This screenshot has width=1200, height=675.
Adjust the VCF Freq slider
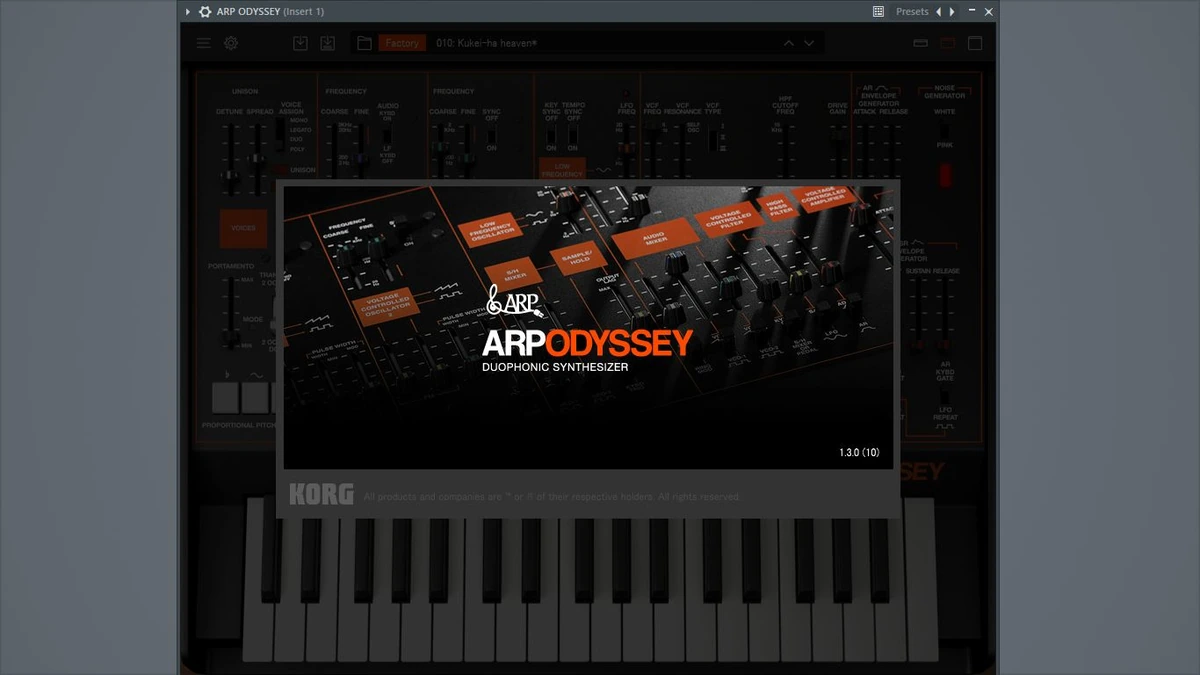tap(652, 150)
